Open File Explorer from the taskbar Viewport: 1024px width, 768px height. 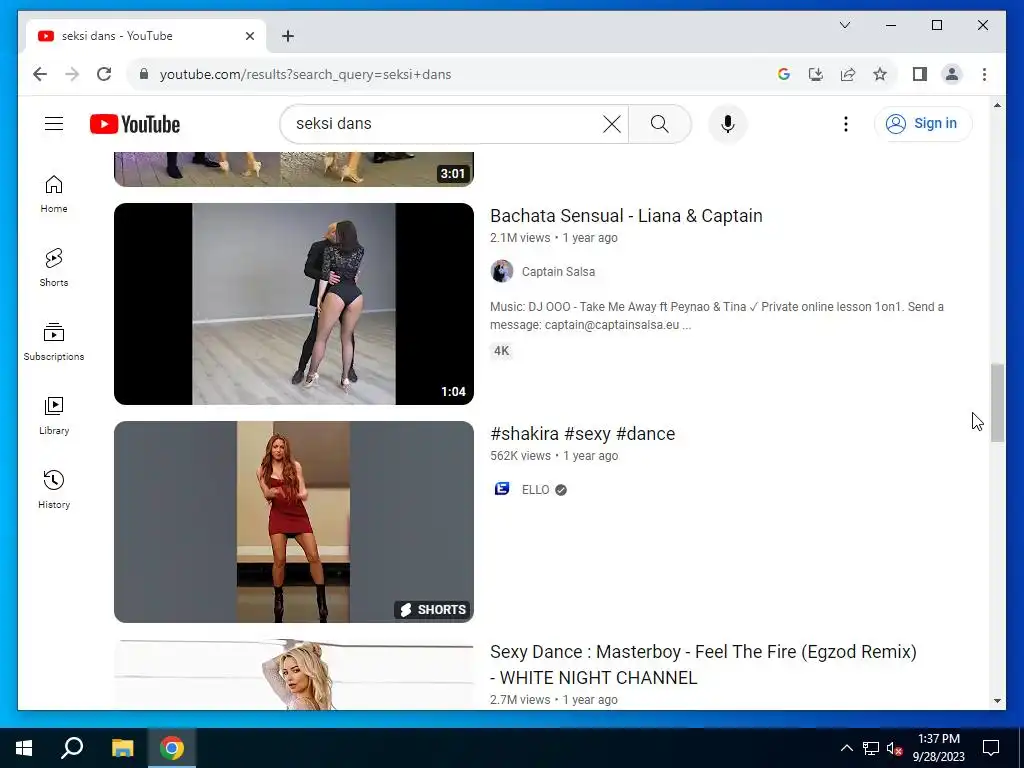(122, 748)
